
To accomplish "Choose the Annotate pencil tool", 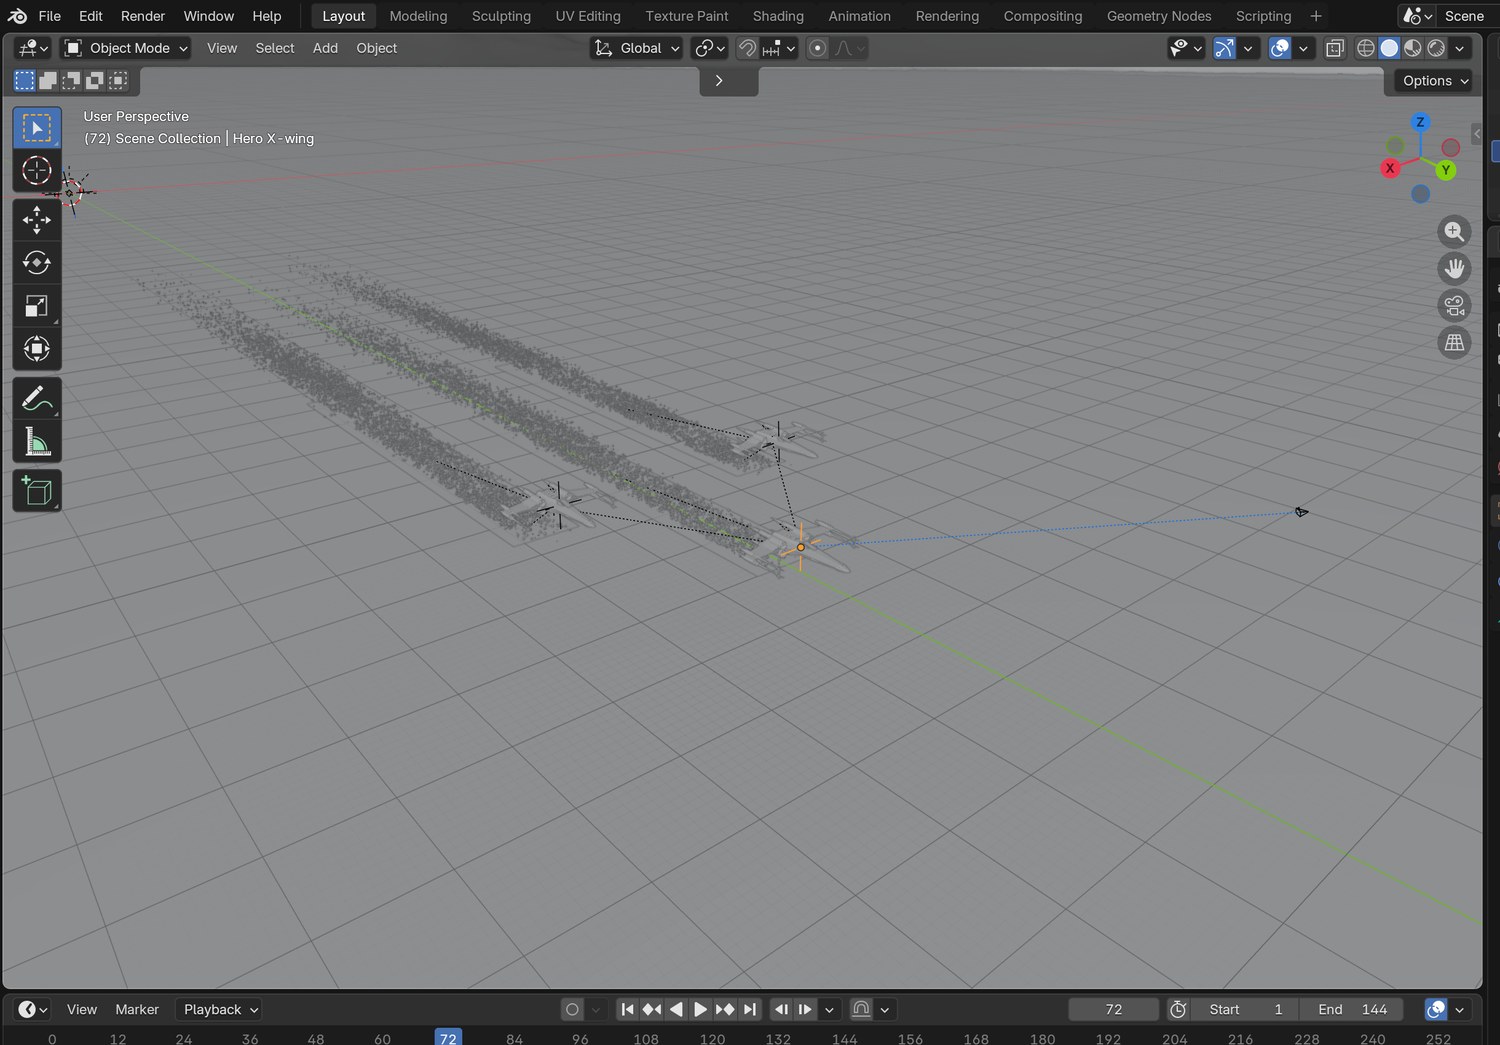I will pyautogui.click(x=37, y=399).
